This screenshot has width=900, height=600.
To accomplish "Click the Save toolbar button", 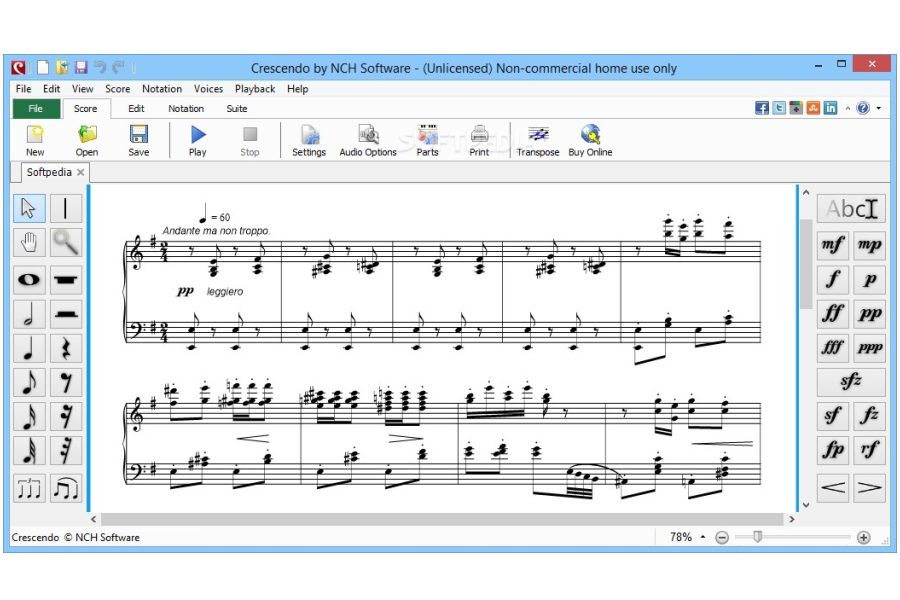I will pyautogui.click(x=139, y=141).
